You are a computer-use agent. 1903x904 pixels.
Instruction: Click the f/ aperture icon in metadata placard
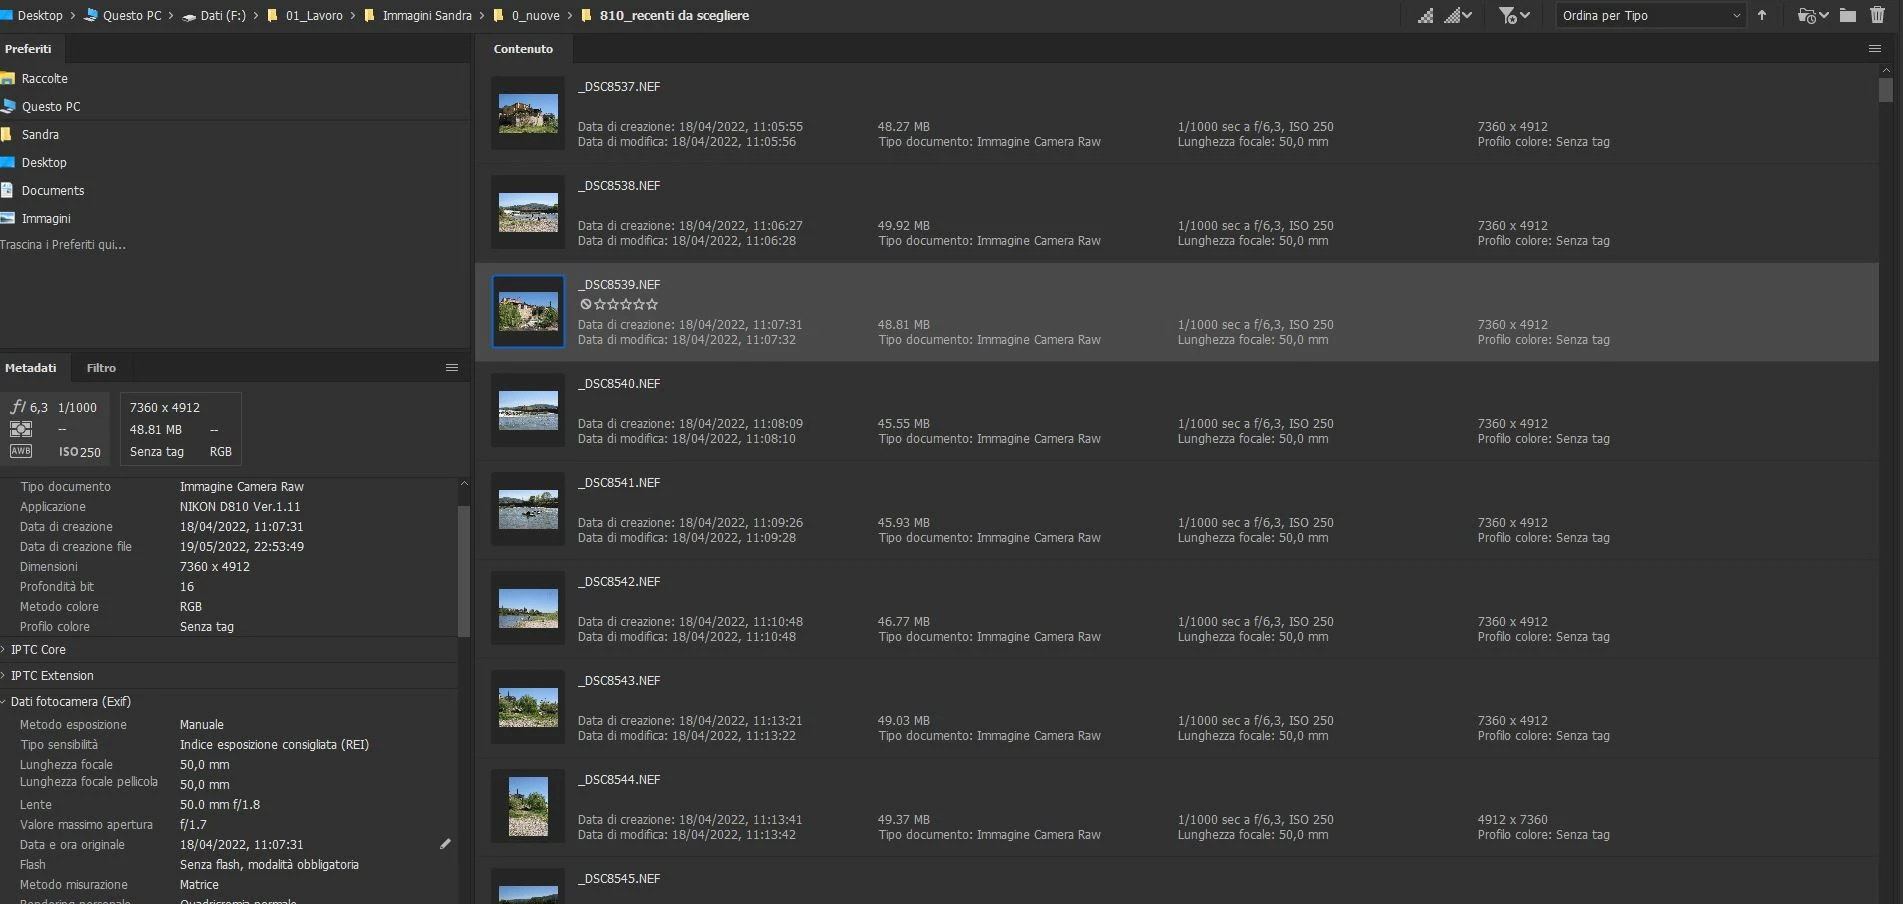18,407
